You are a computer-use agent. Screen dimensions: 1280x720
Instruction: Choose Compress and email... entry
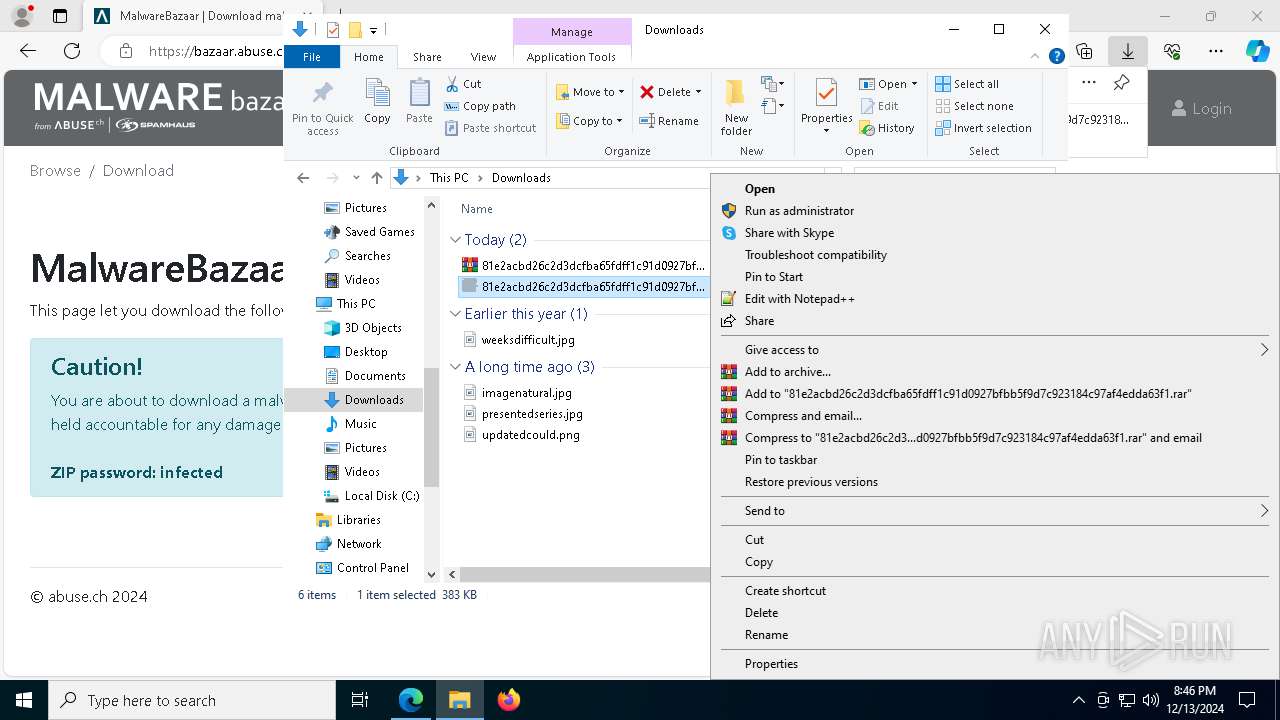pyautogui.click(x=803, y=416)
